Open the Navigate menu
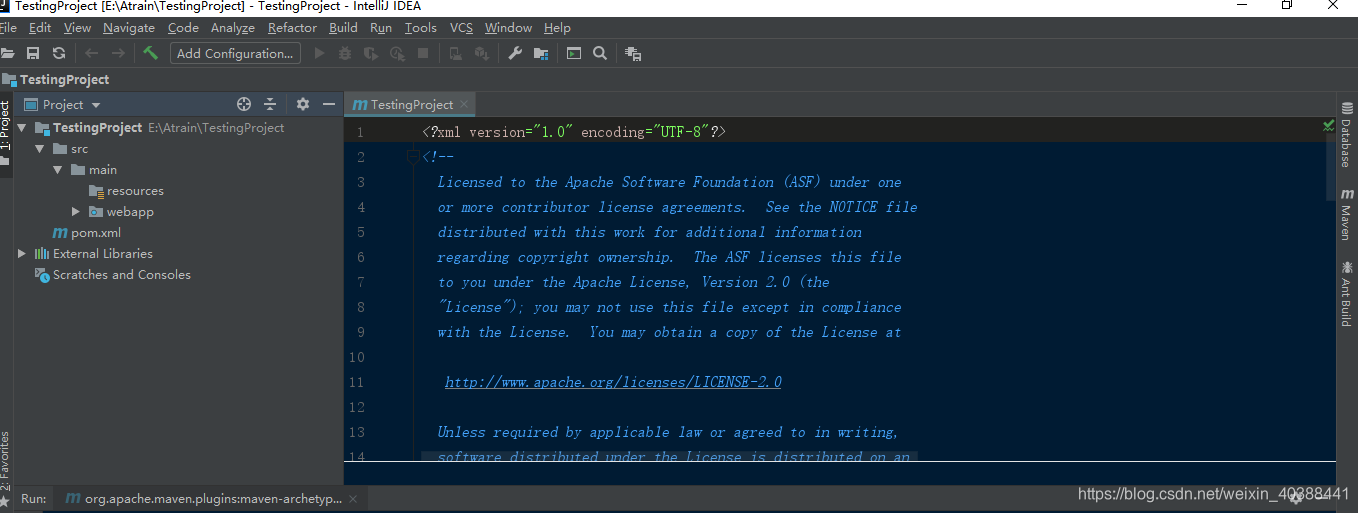The width and height of the screenshot is (1358, 513). (129, 28)
